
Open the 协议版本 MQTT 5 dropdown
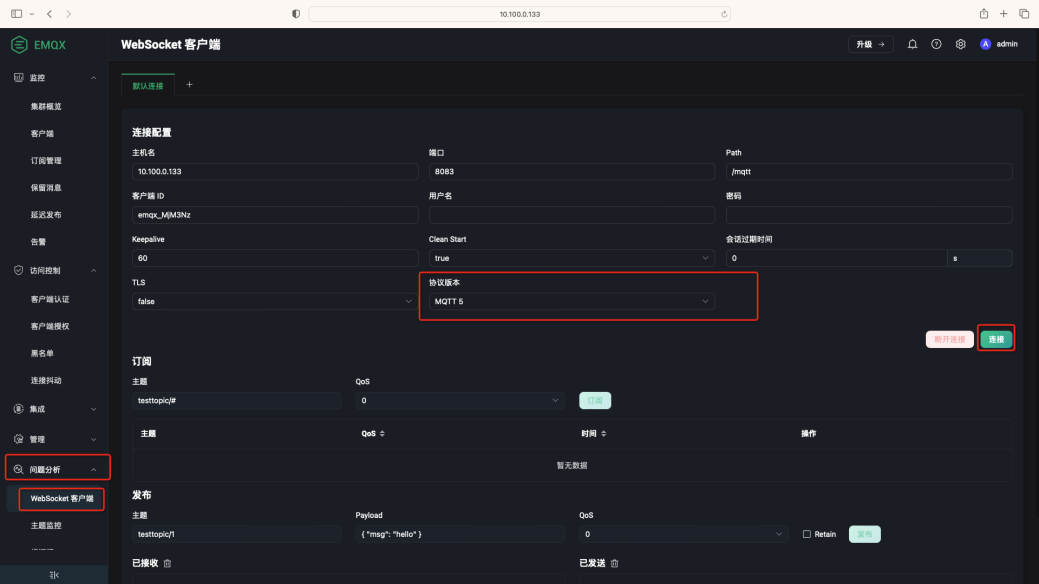point(572,301)
